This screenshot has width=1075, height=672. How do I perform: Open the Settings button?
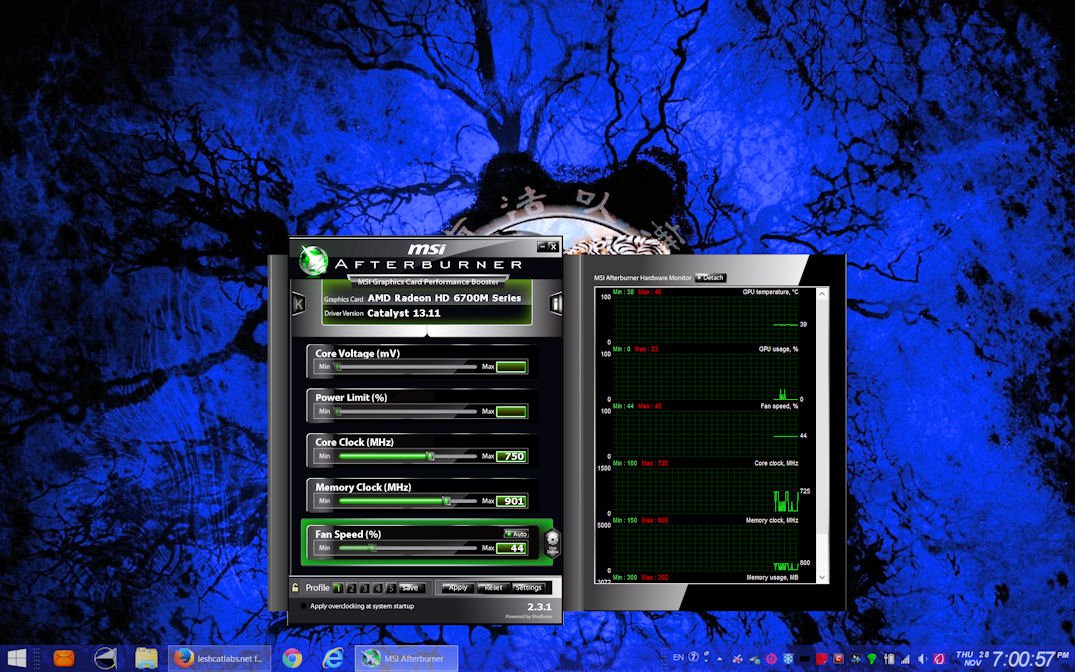(x=528, y=588)
